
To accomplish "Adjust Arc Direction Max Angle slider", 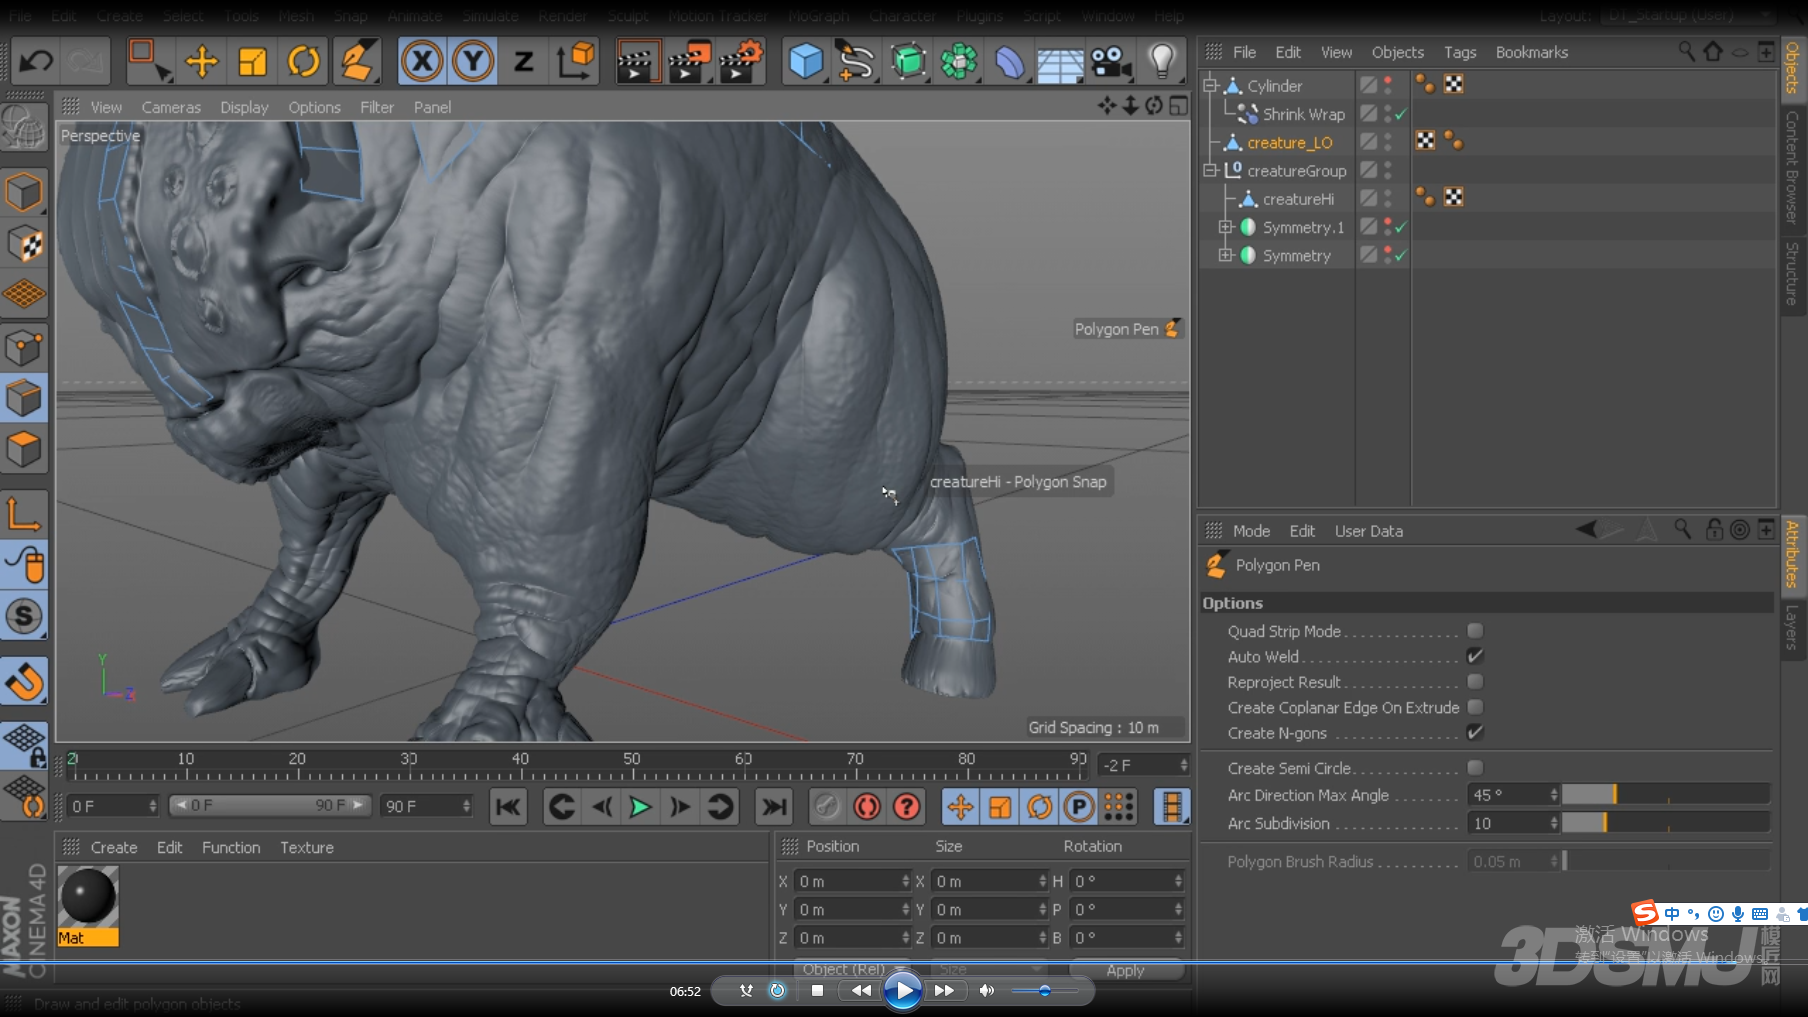I will [x=1665, y=795].
